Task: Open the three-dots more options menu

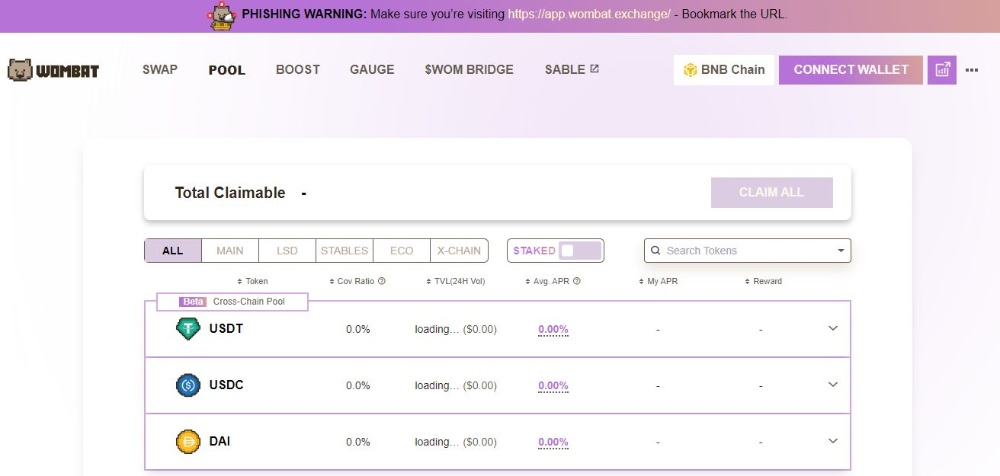Action: pyautogui.click(x=972, y=70)
